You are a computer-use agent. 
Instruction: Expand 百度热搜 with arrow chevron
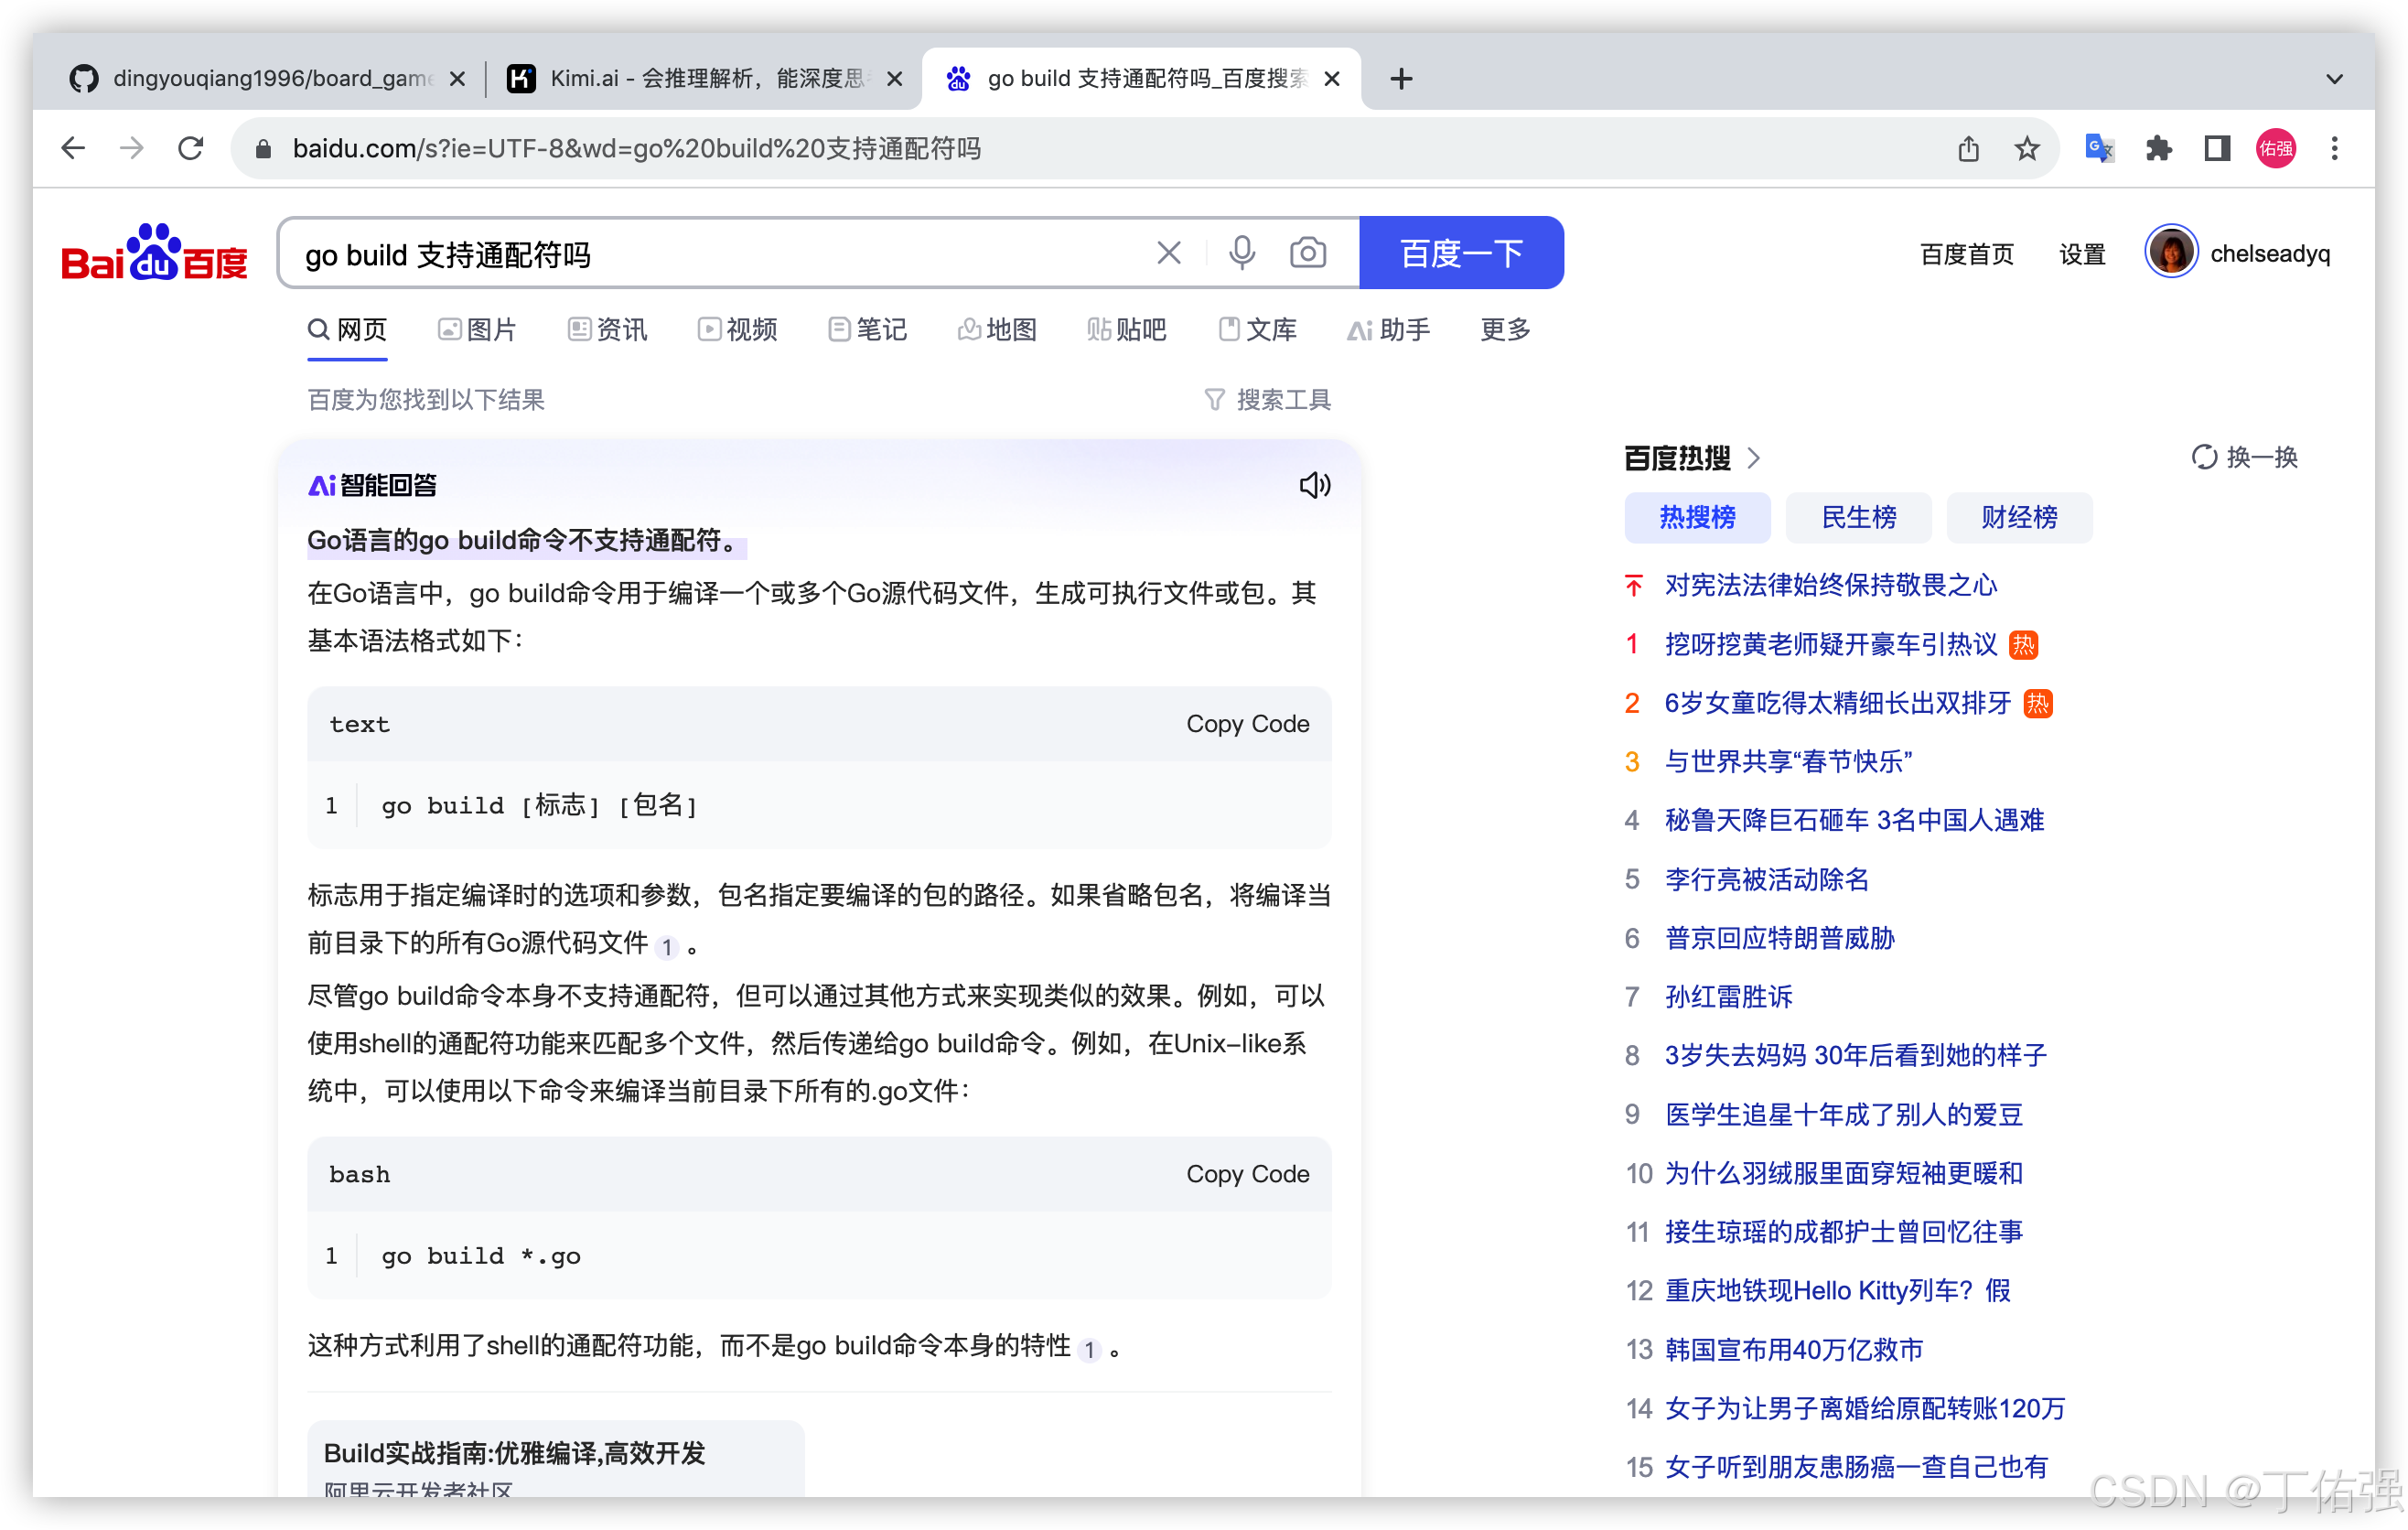(1753, 458)
